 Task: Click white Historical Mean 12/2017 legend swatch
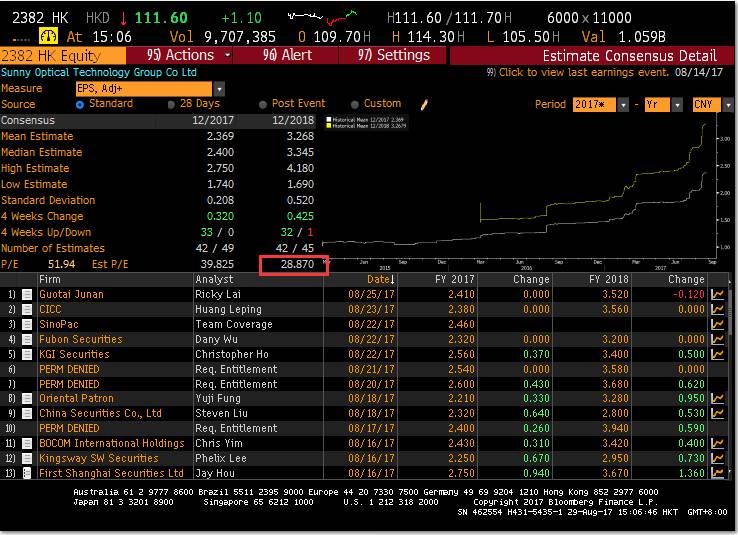click(329, 120)
